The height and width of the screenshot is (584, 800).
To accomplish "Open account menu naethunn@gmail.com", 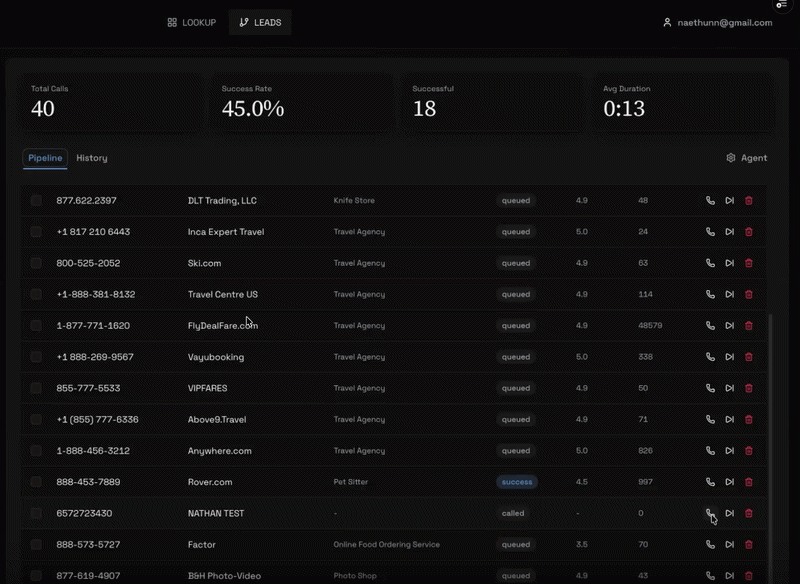I will (x=717, y=22).
